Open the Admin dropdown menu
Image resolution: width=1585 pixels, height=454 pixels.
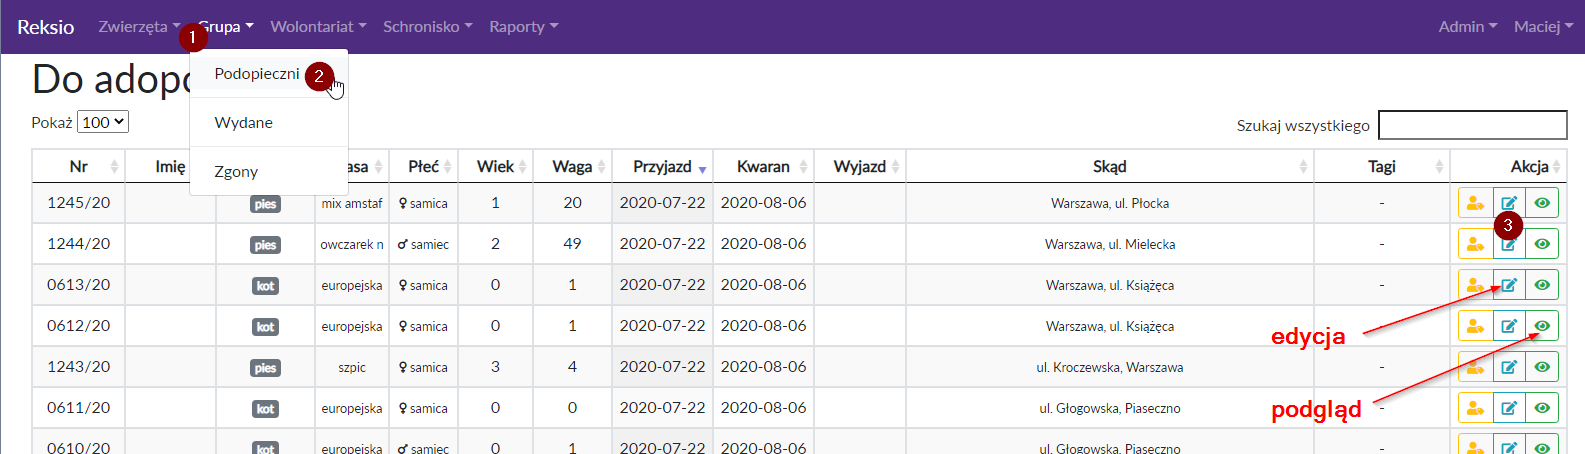[x=1468, y=27]
